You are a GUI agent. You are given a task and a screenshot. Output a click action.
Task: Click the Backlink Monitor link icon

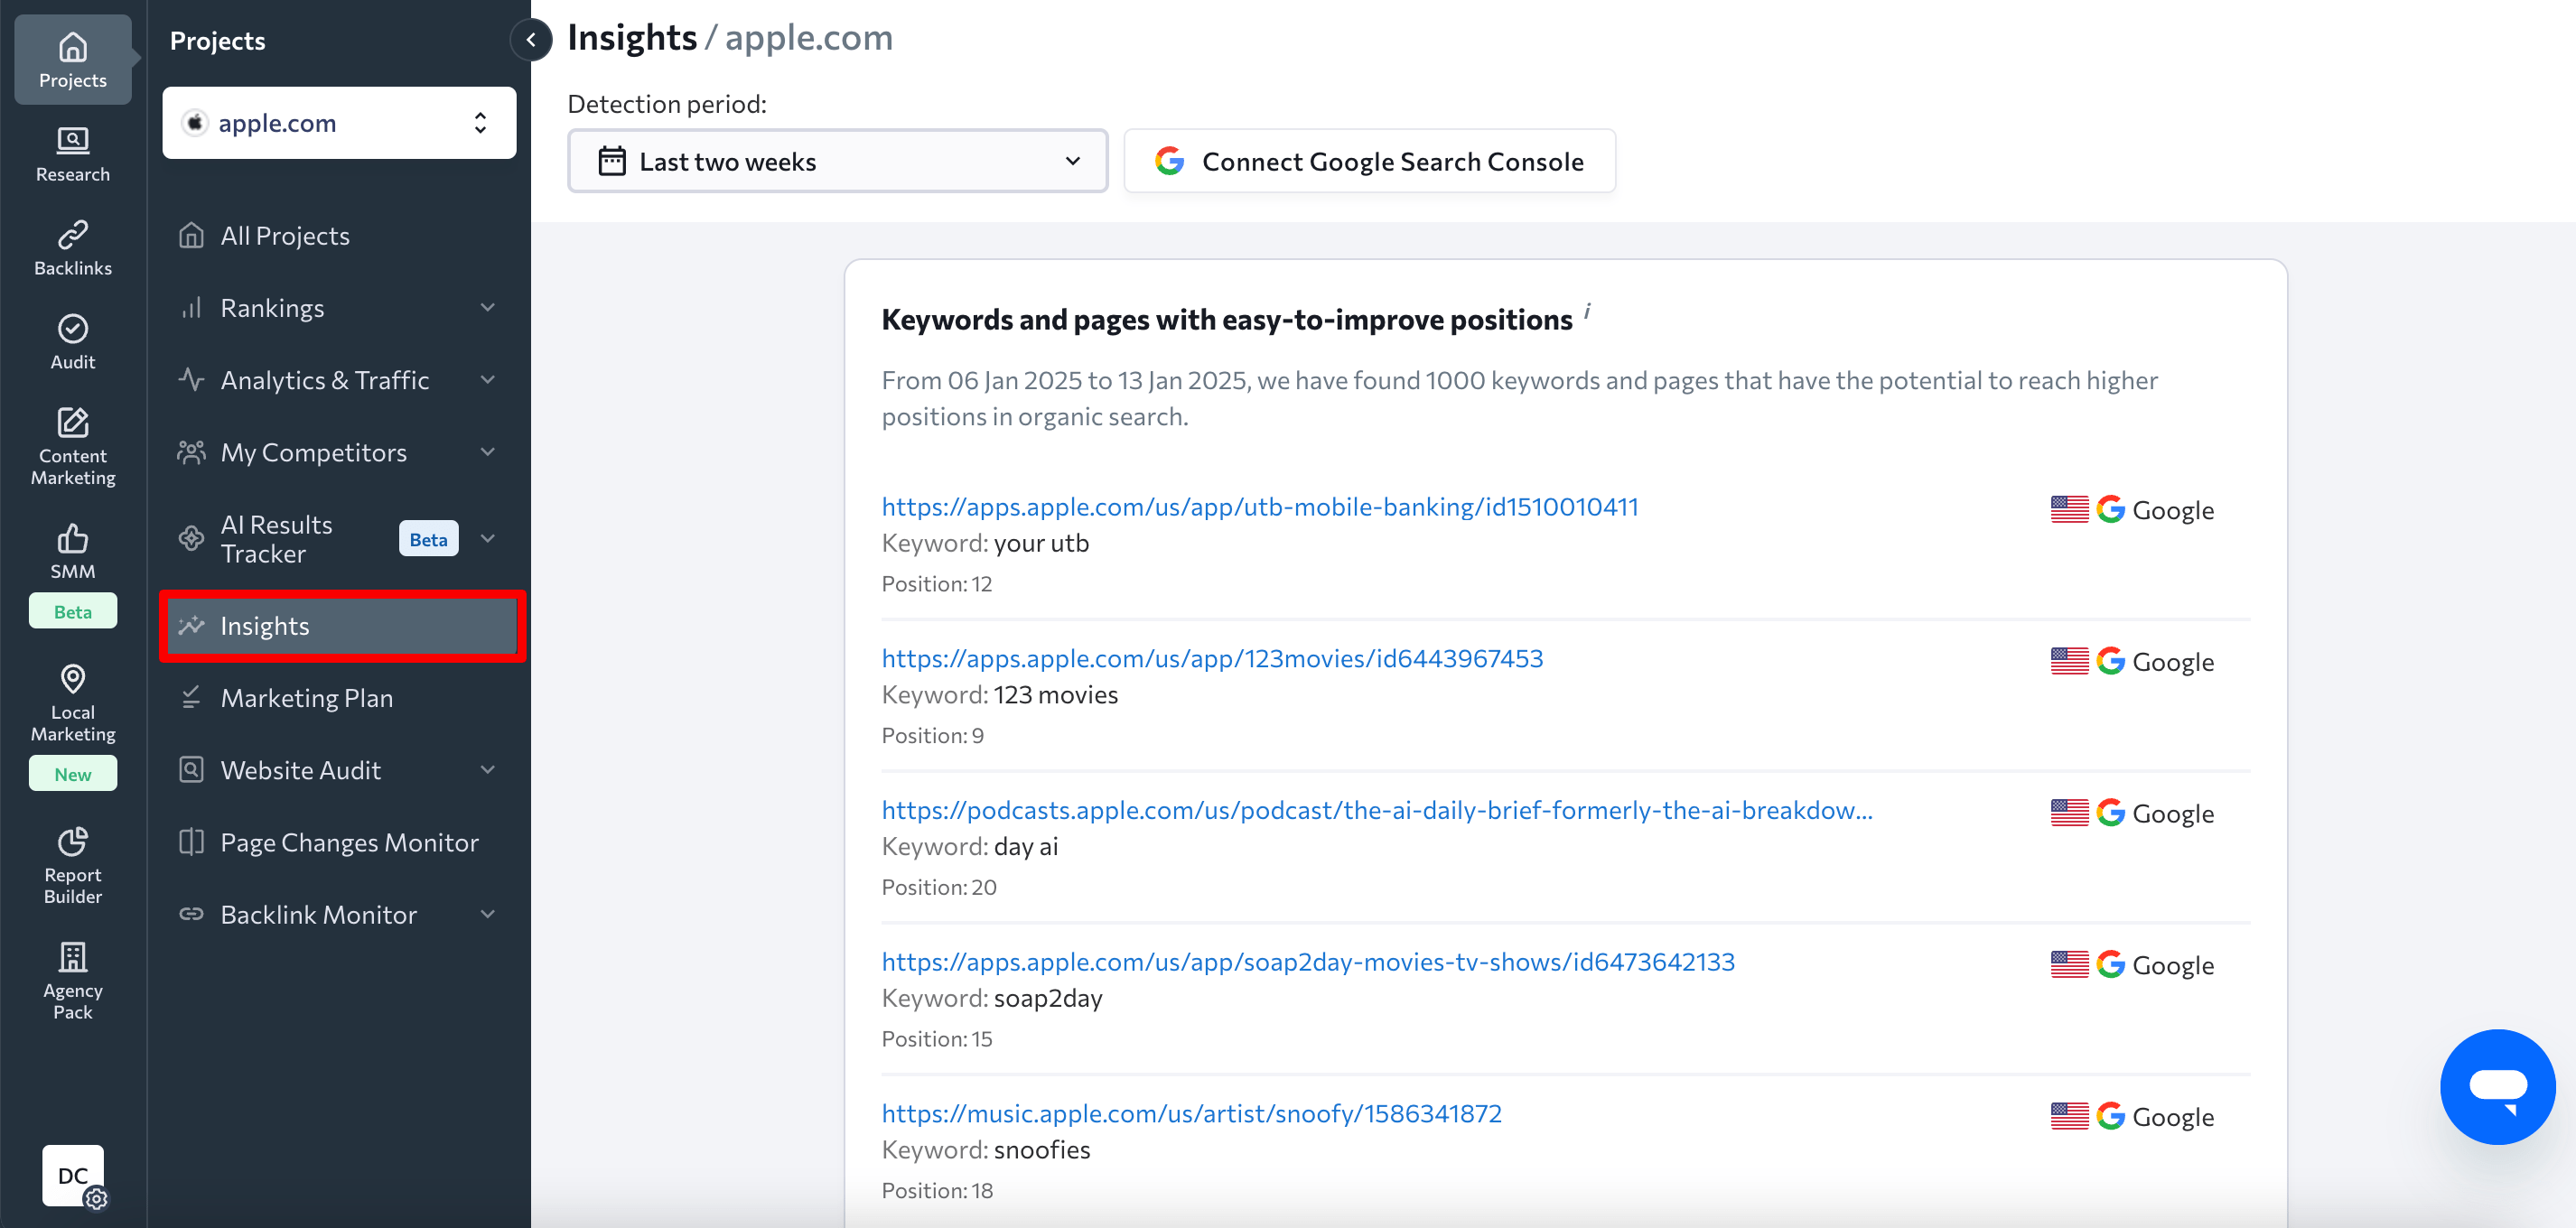click(x=191, y=914)
